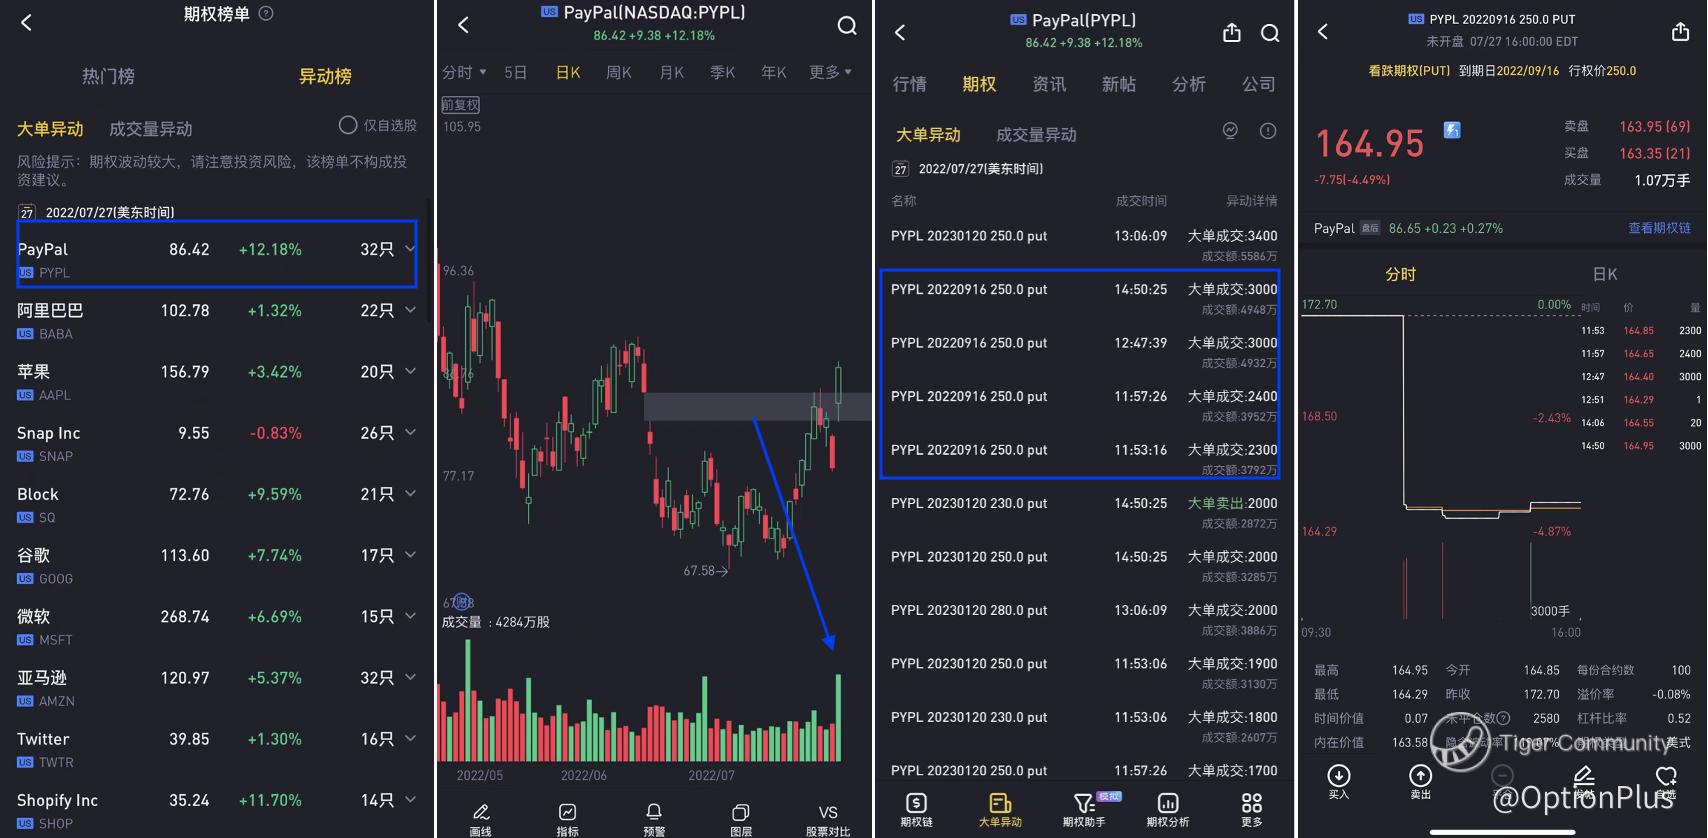Select the 5日 chart period
This screenshot has width=1708, height=838.
(x=515, y=72)
